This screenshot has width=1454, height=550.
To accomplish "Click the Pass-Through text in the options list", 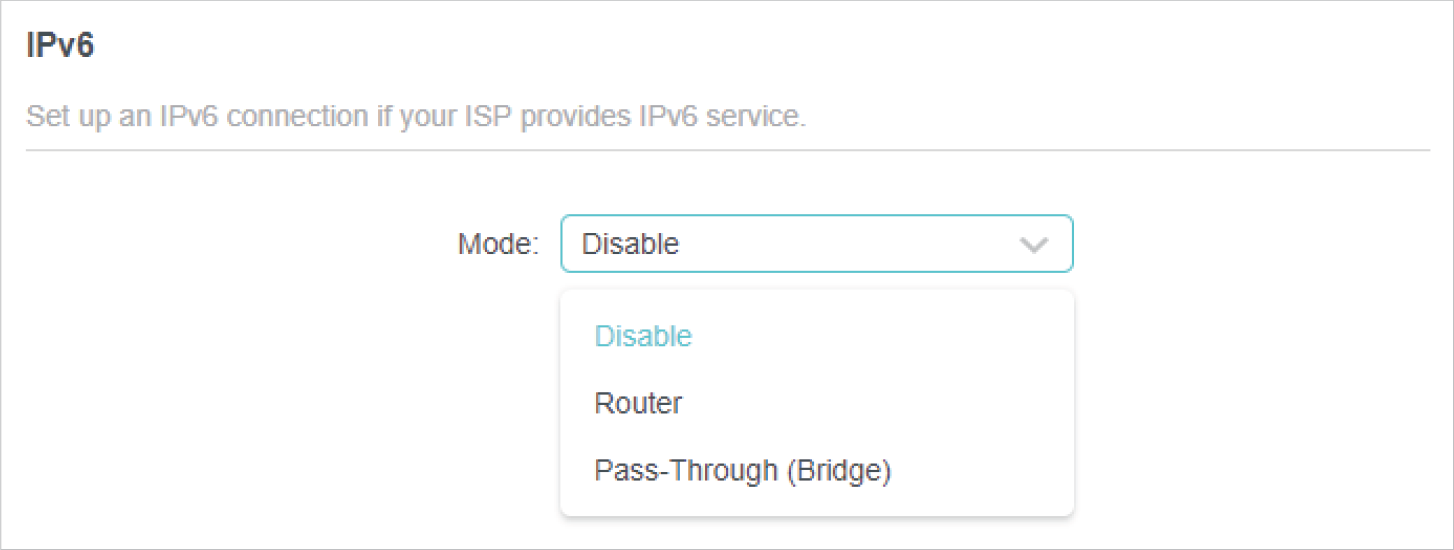I will point(685,470).
